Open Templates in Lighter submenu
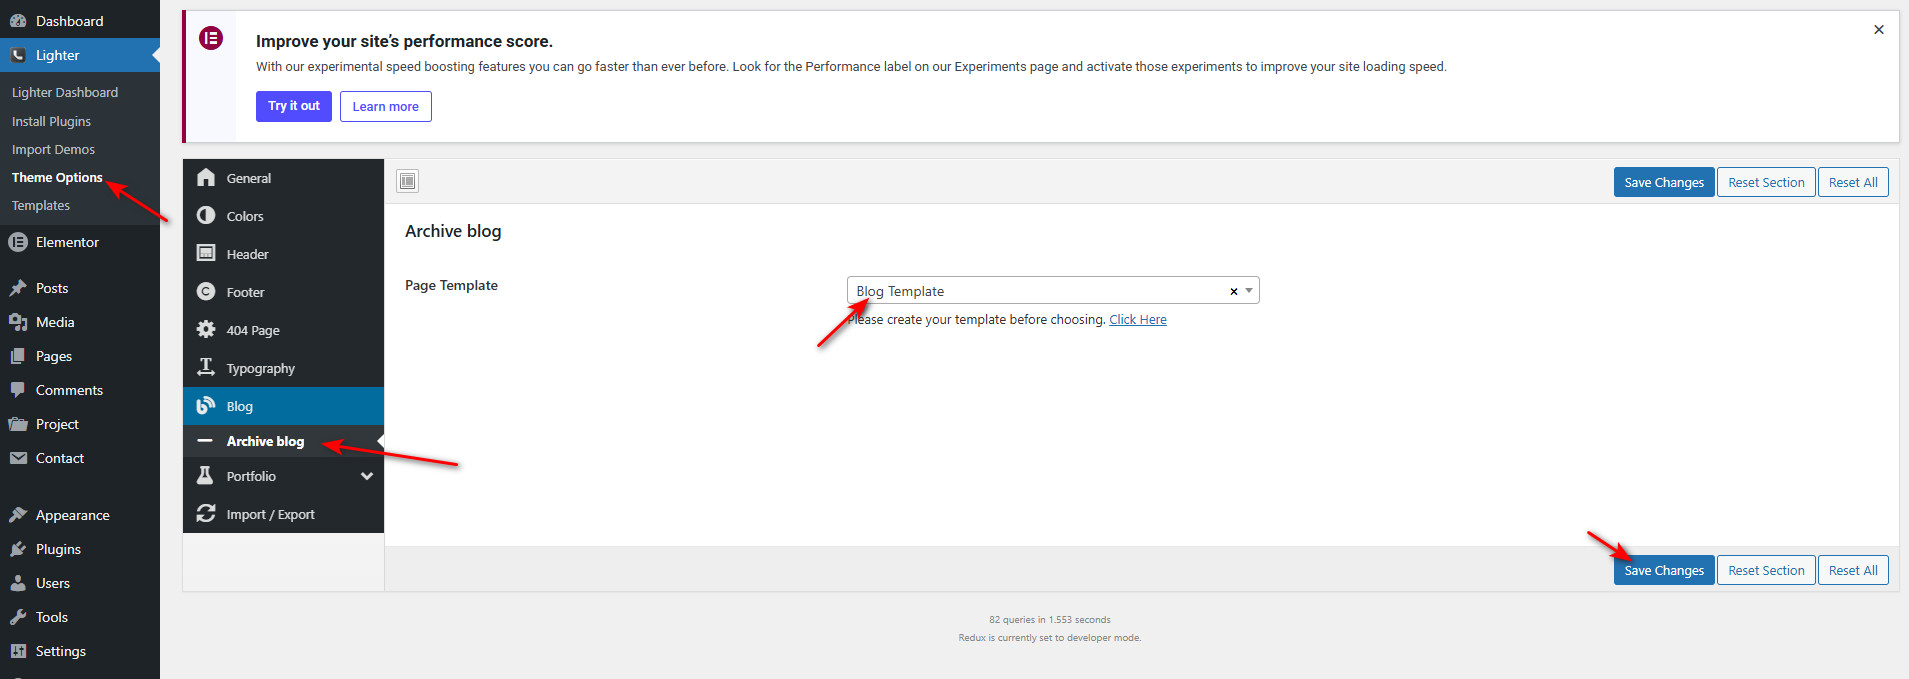The width and height of the screenshot is (1909, 679). coord(41,206)
